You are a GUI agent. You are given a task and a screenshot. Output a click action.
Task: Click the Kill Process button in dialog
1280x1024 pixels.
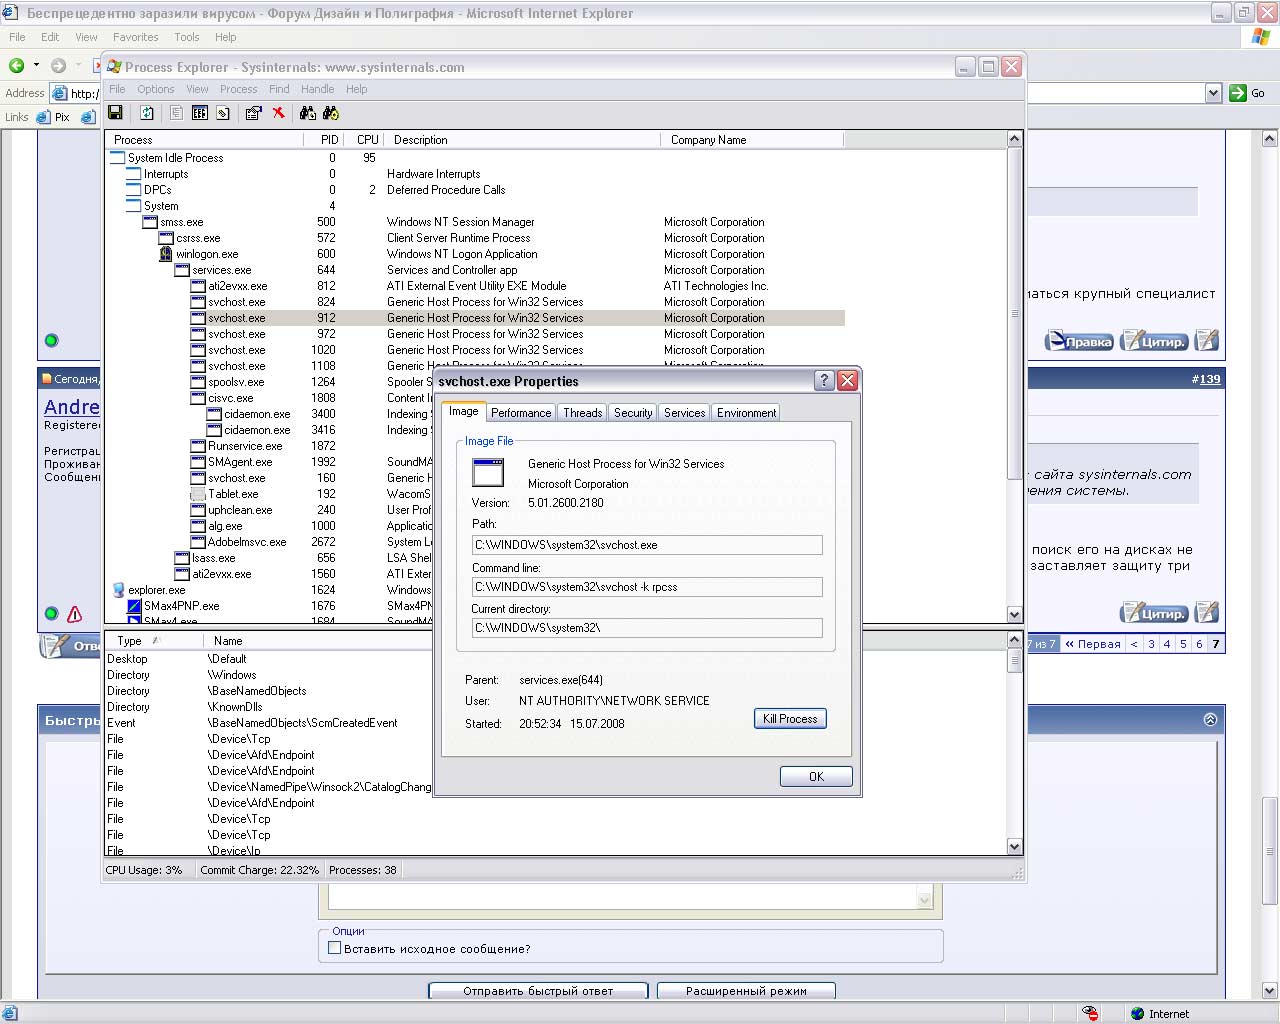790,719
